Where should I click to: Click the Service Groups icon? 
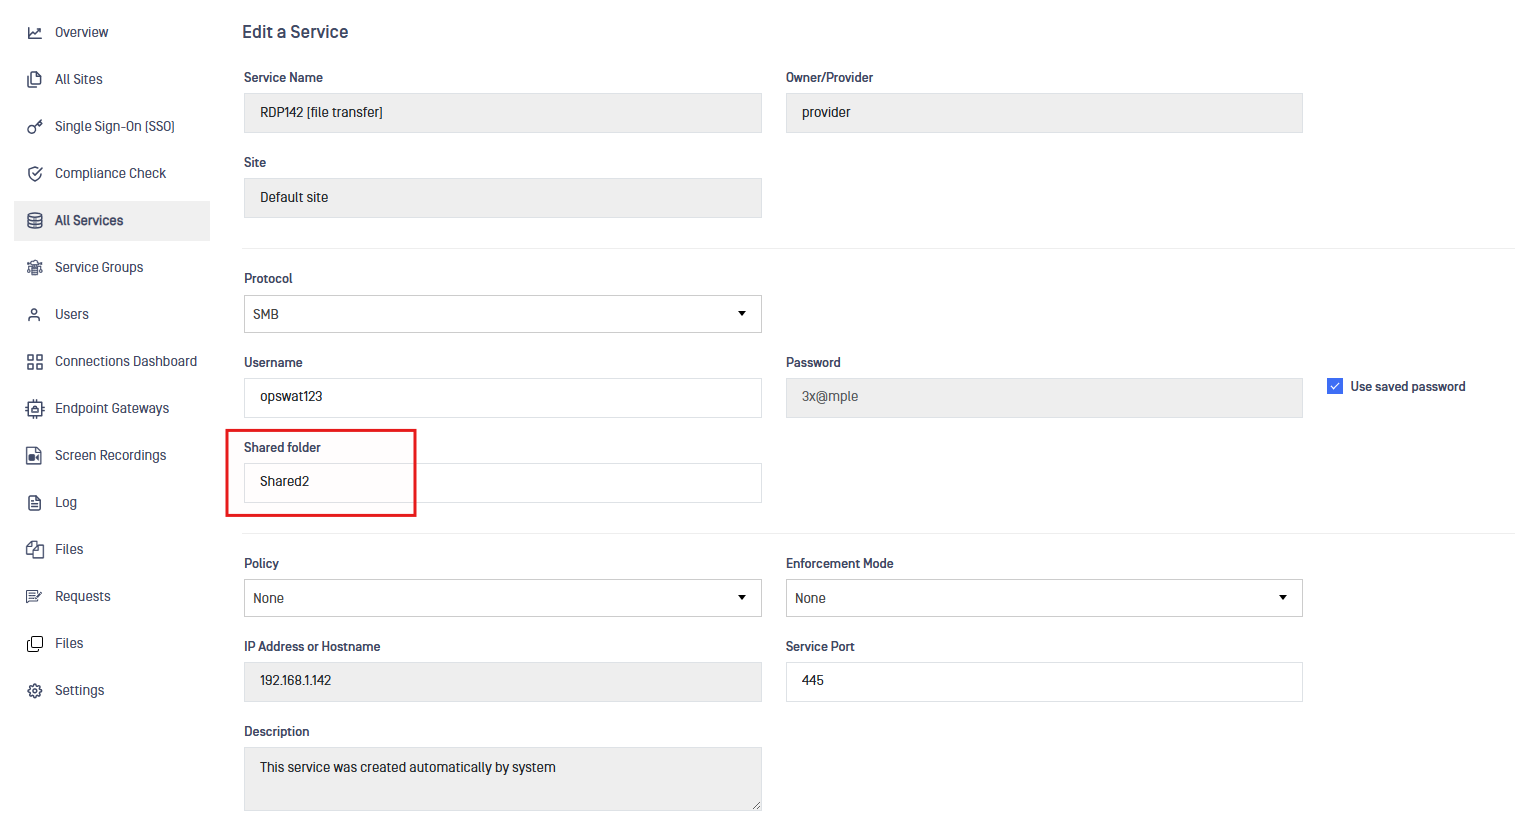[35, 268]
